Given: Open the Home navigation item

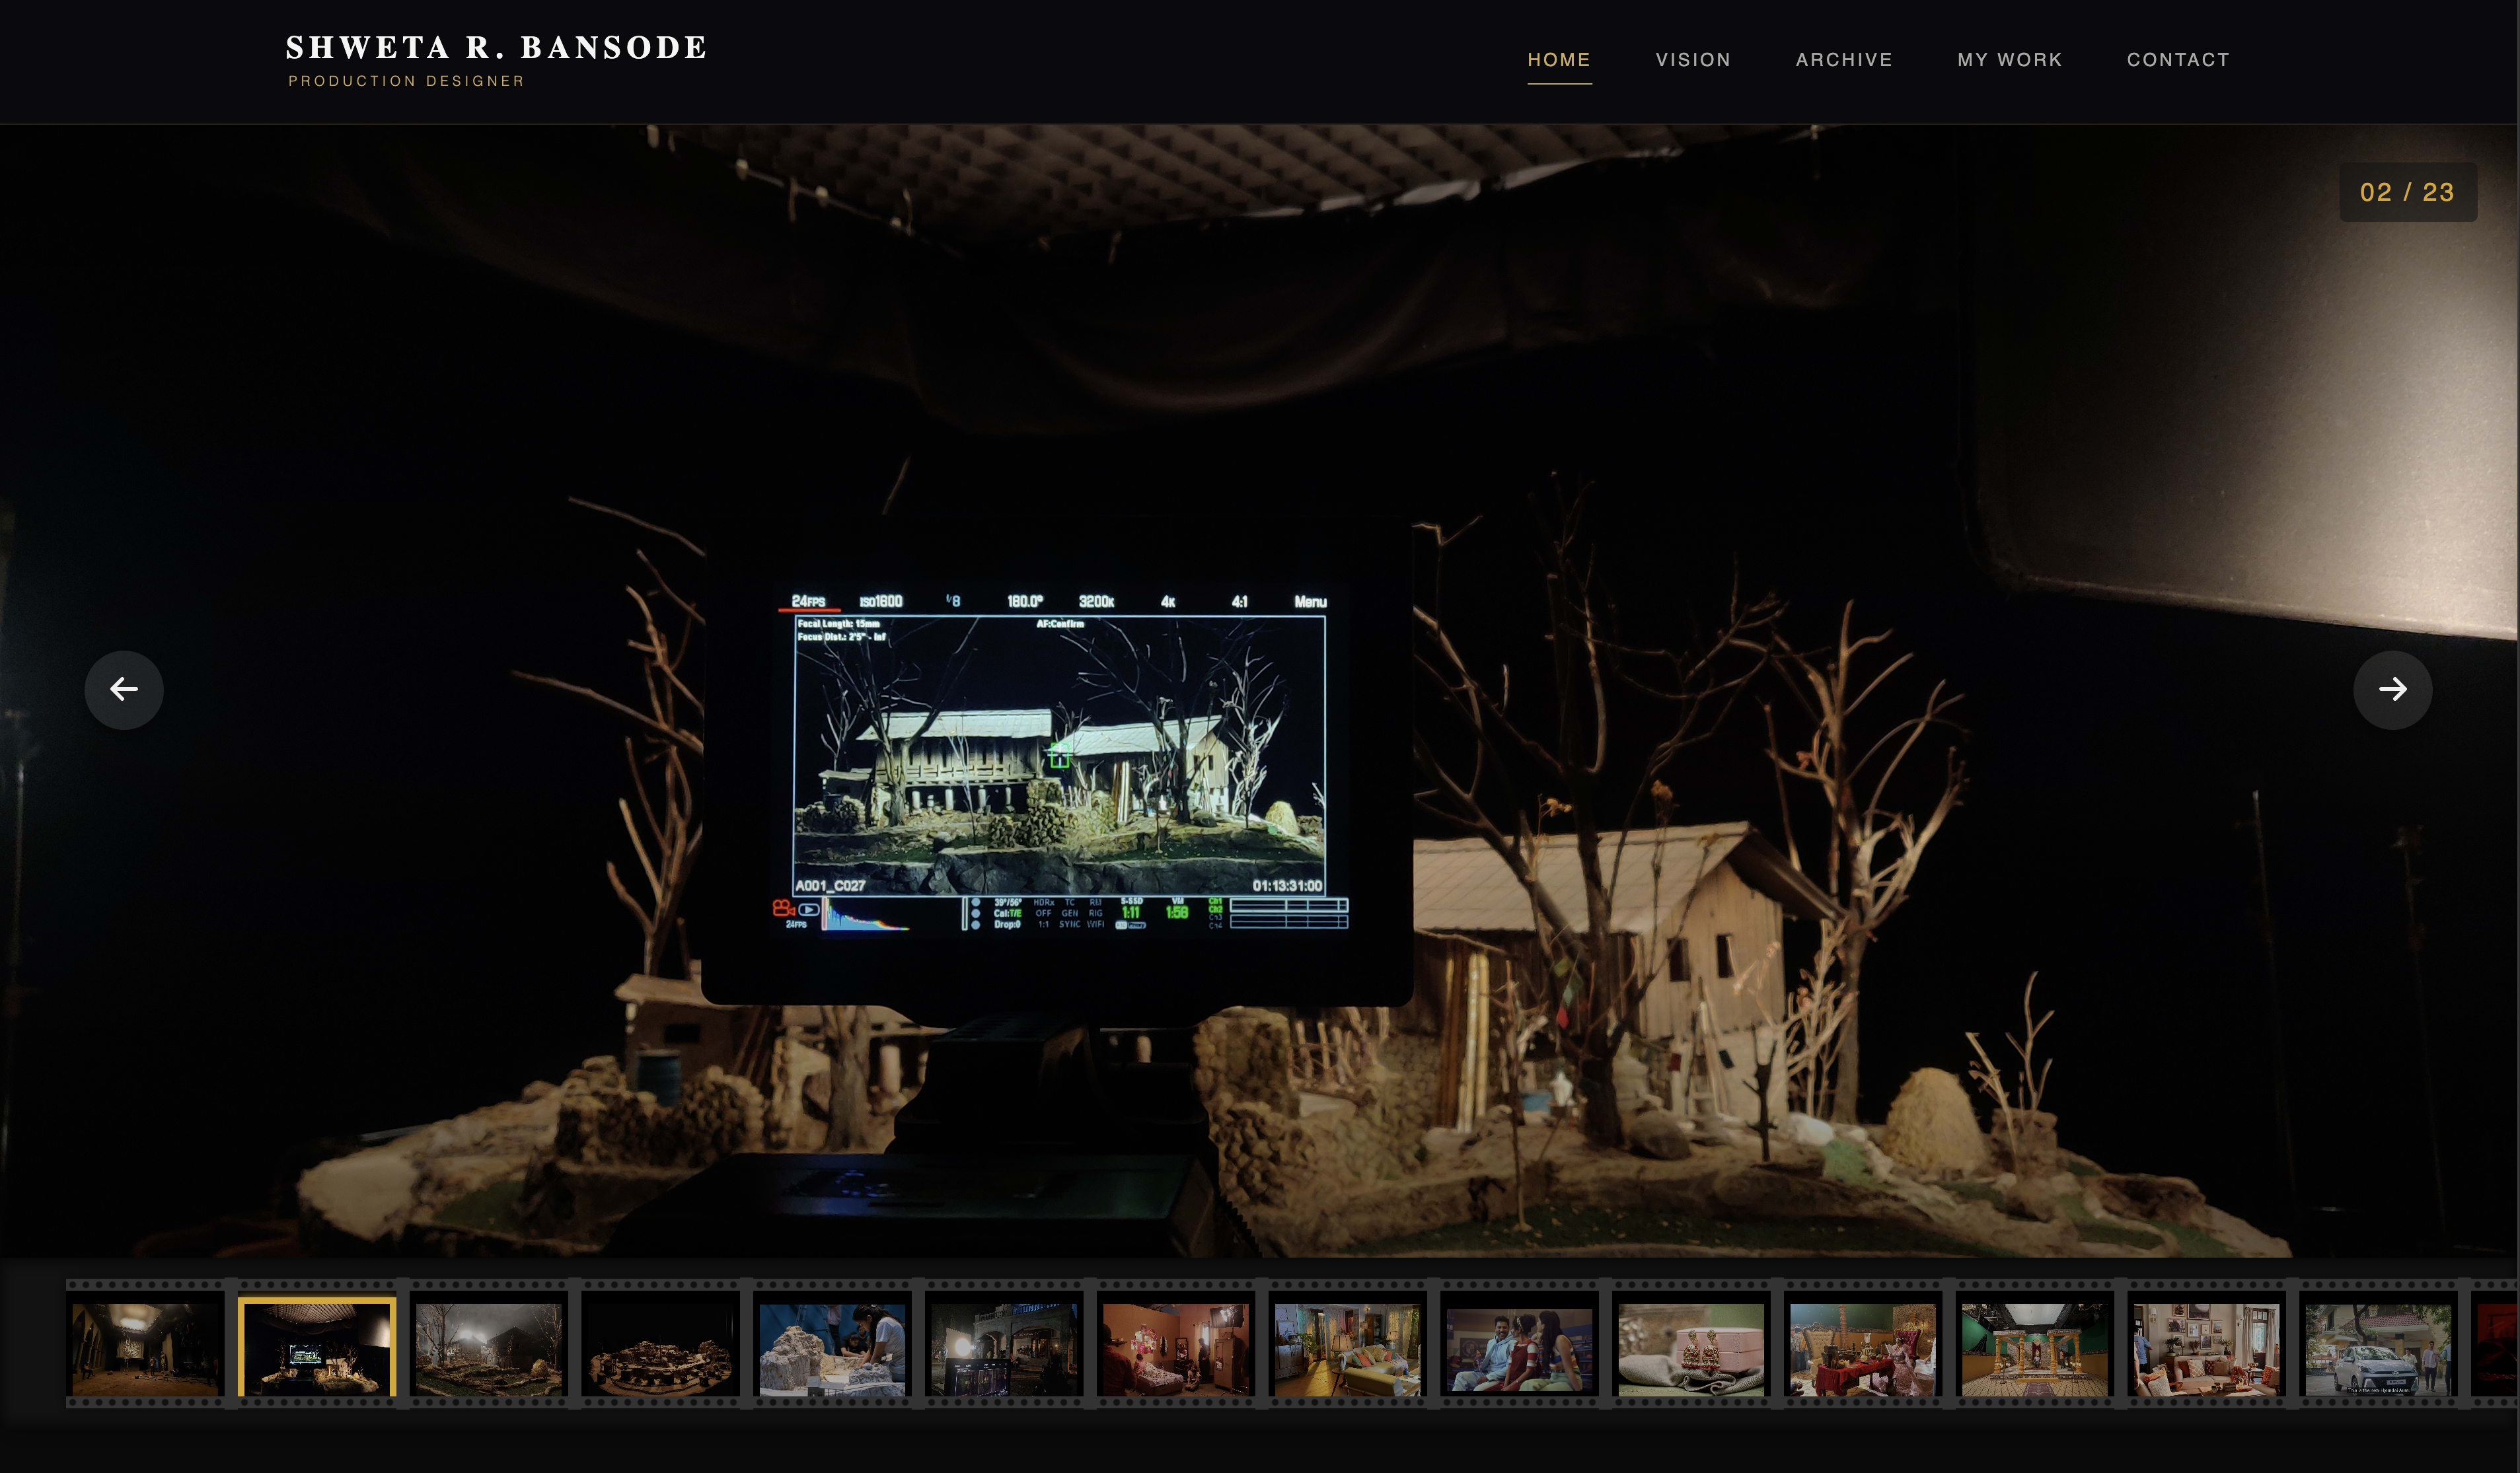Looking at the screenshot, I should pyautogui.click(x=1559, y=60).
